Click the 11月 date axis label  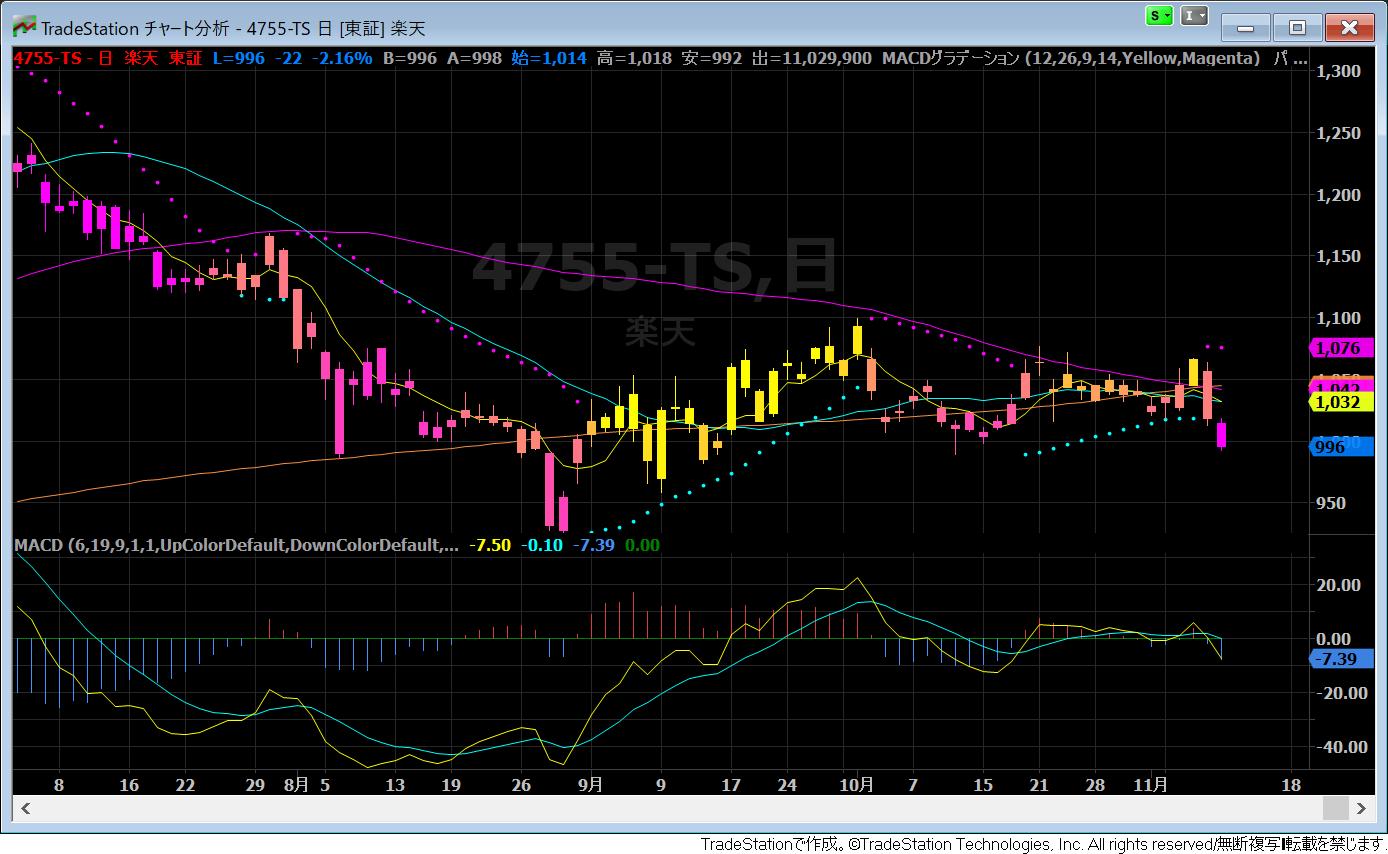coord(1150,785)
